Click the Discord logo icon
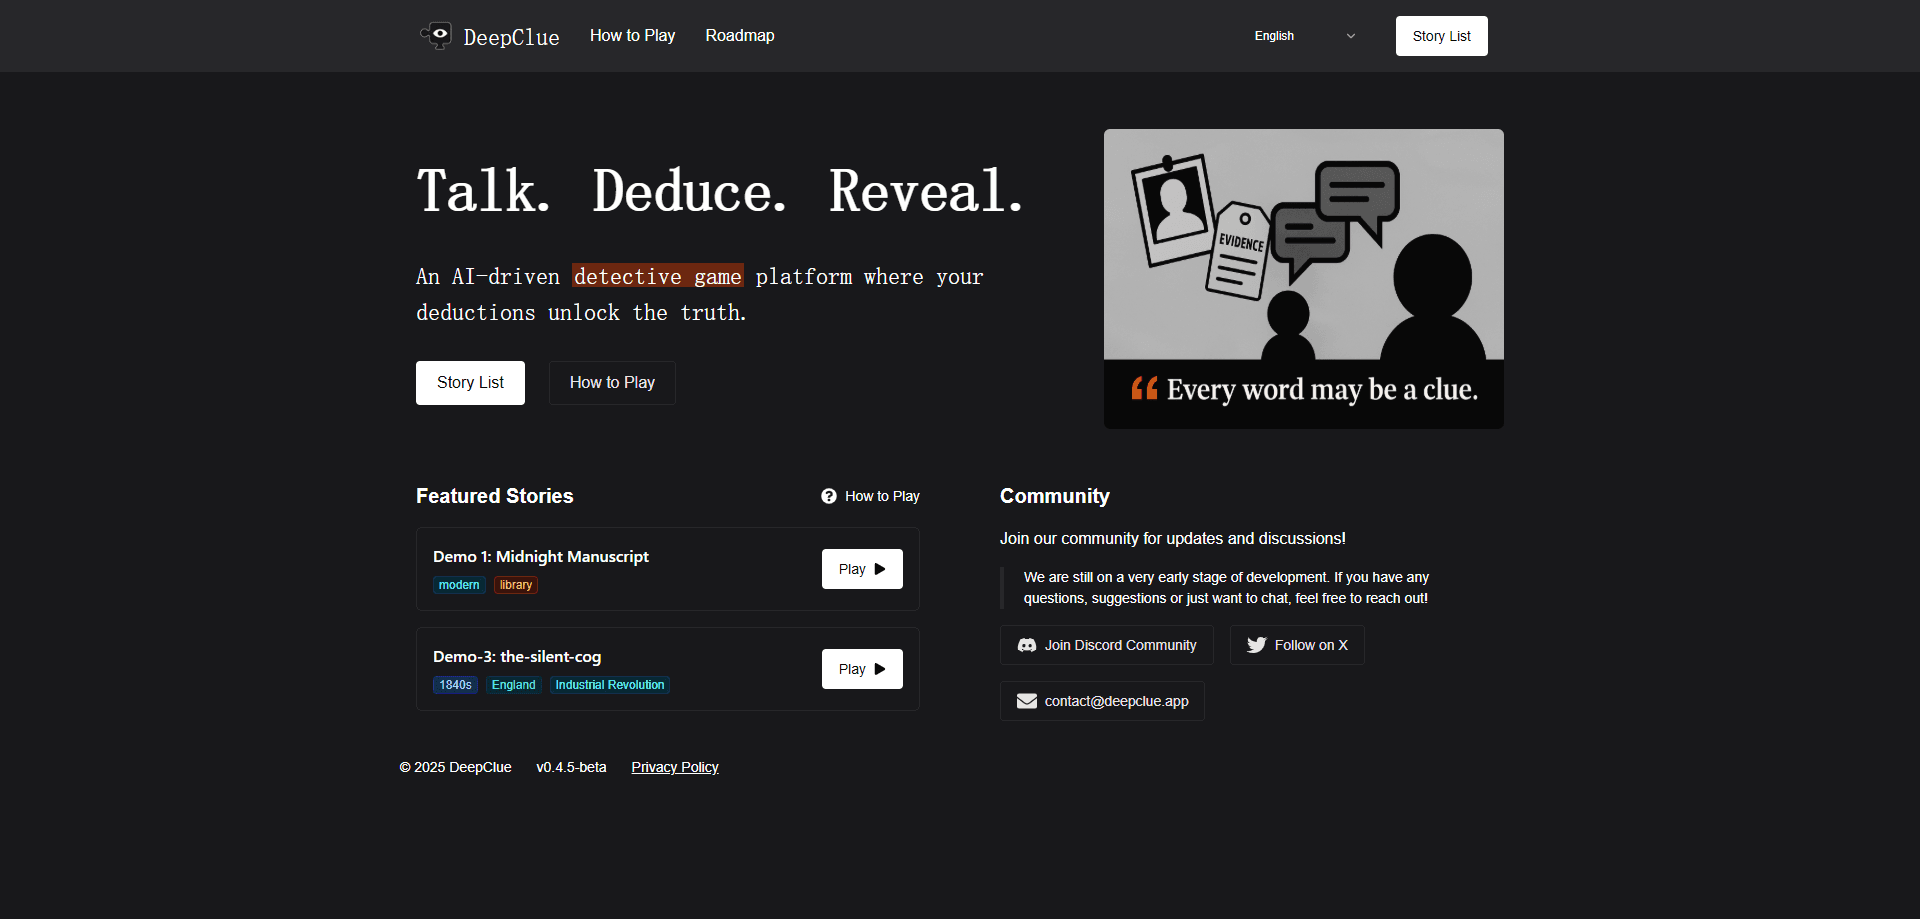 pos(1027,645)
